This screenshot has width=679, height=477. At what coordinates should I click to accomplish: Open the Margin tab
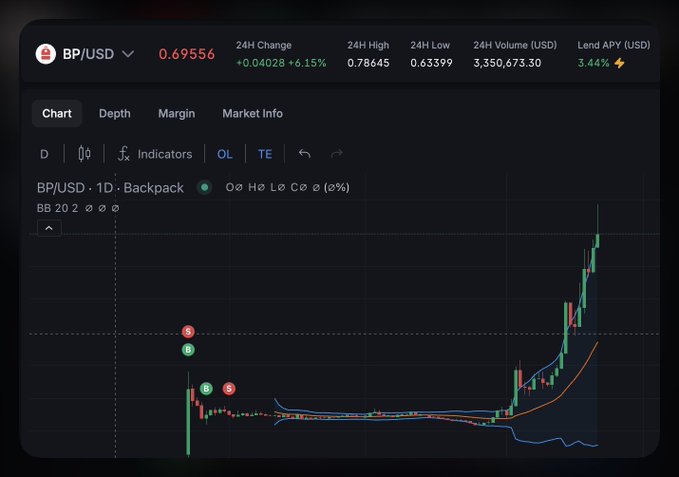[x=176, y=113]
